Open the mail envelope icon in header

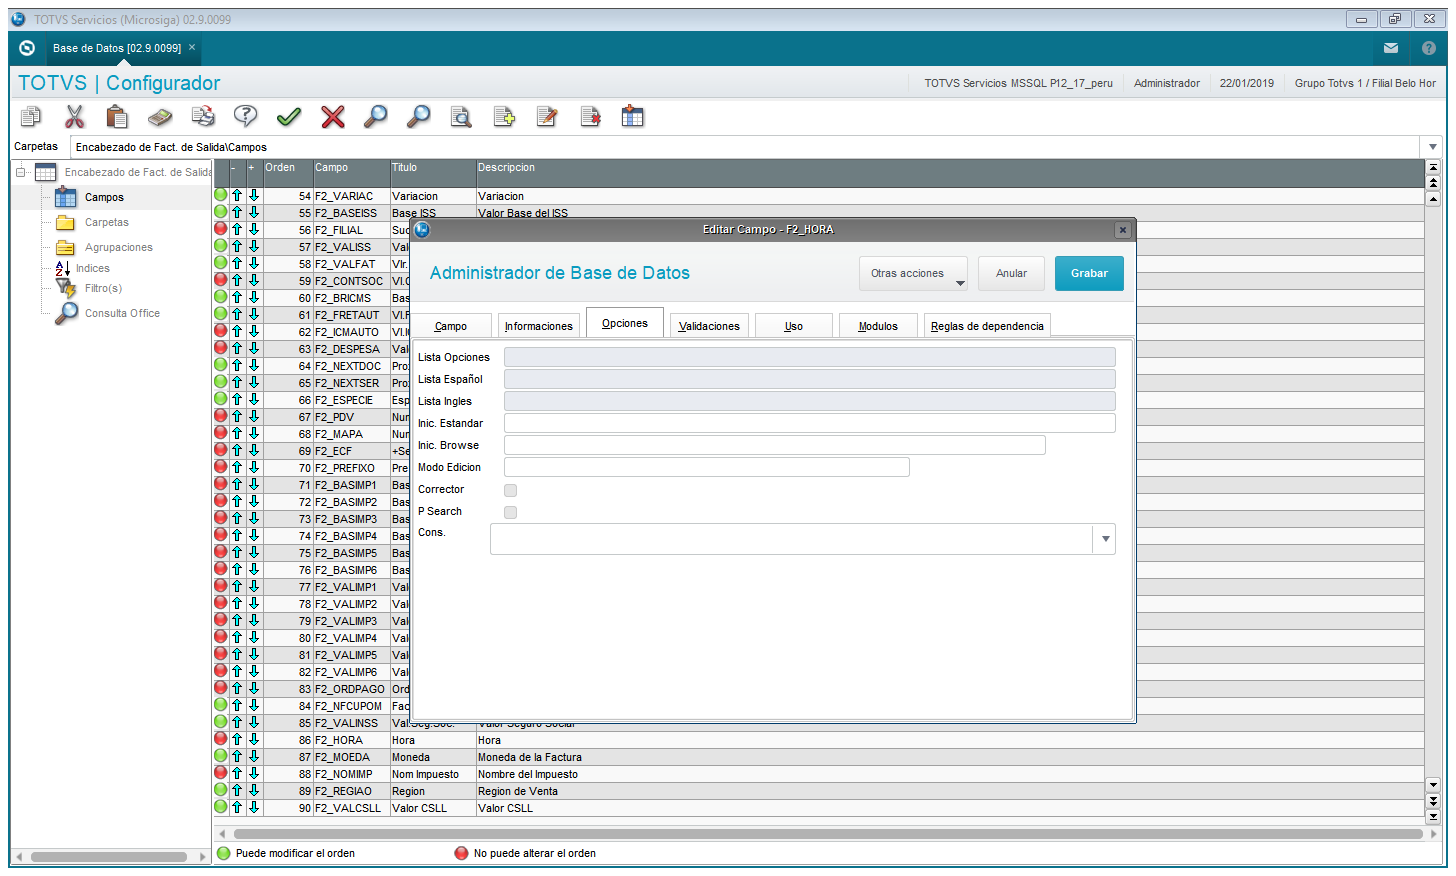point(1391,48)
